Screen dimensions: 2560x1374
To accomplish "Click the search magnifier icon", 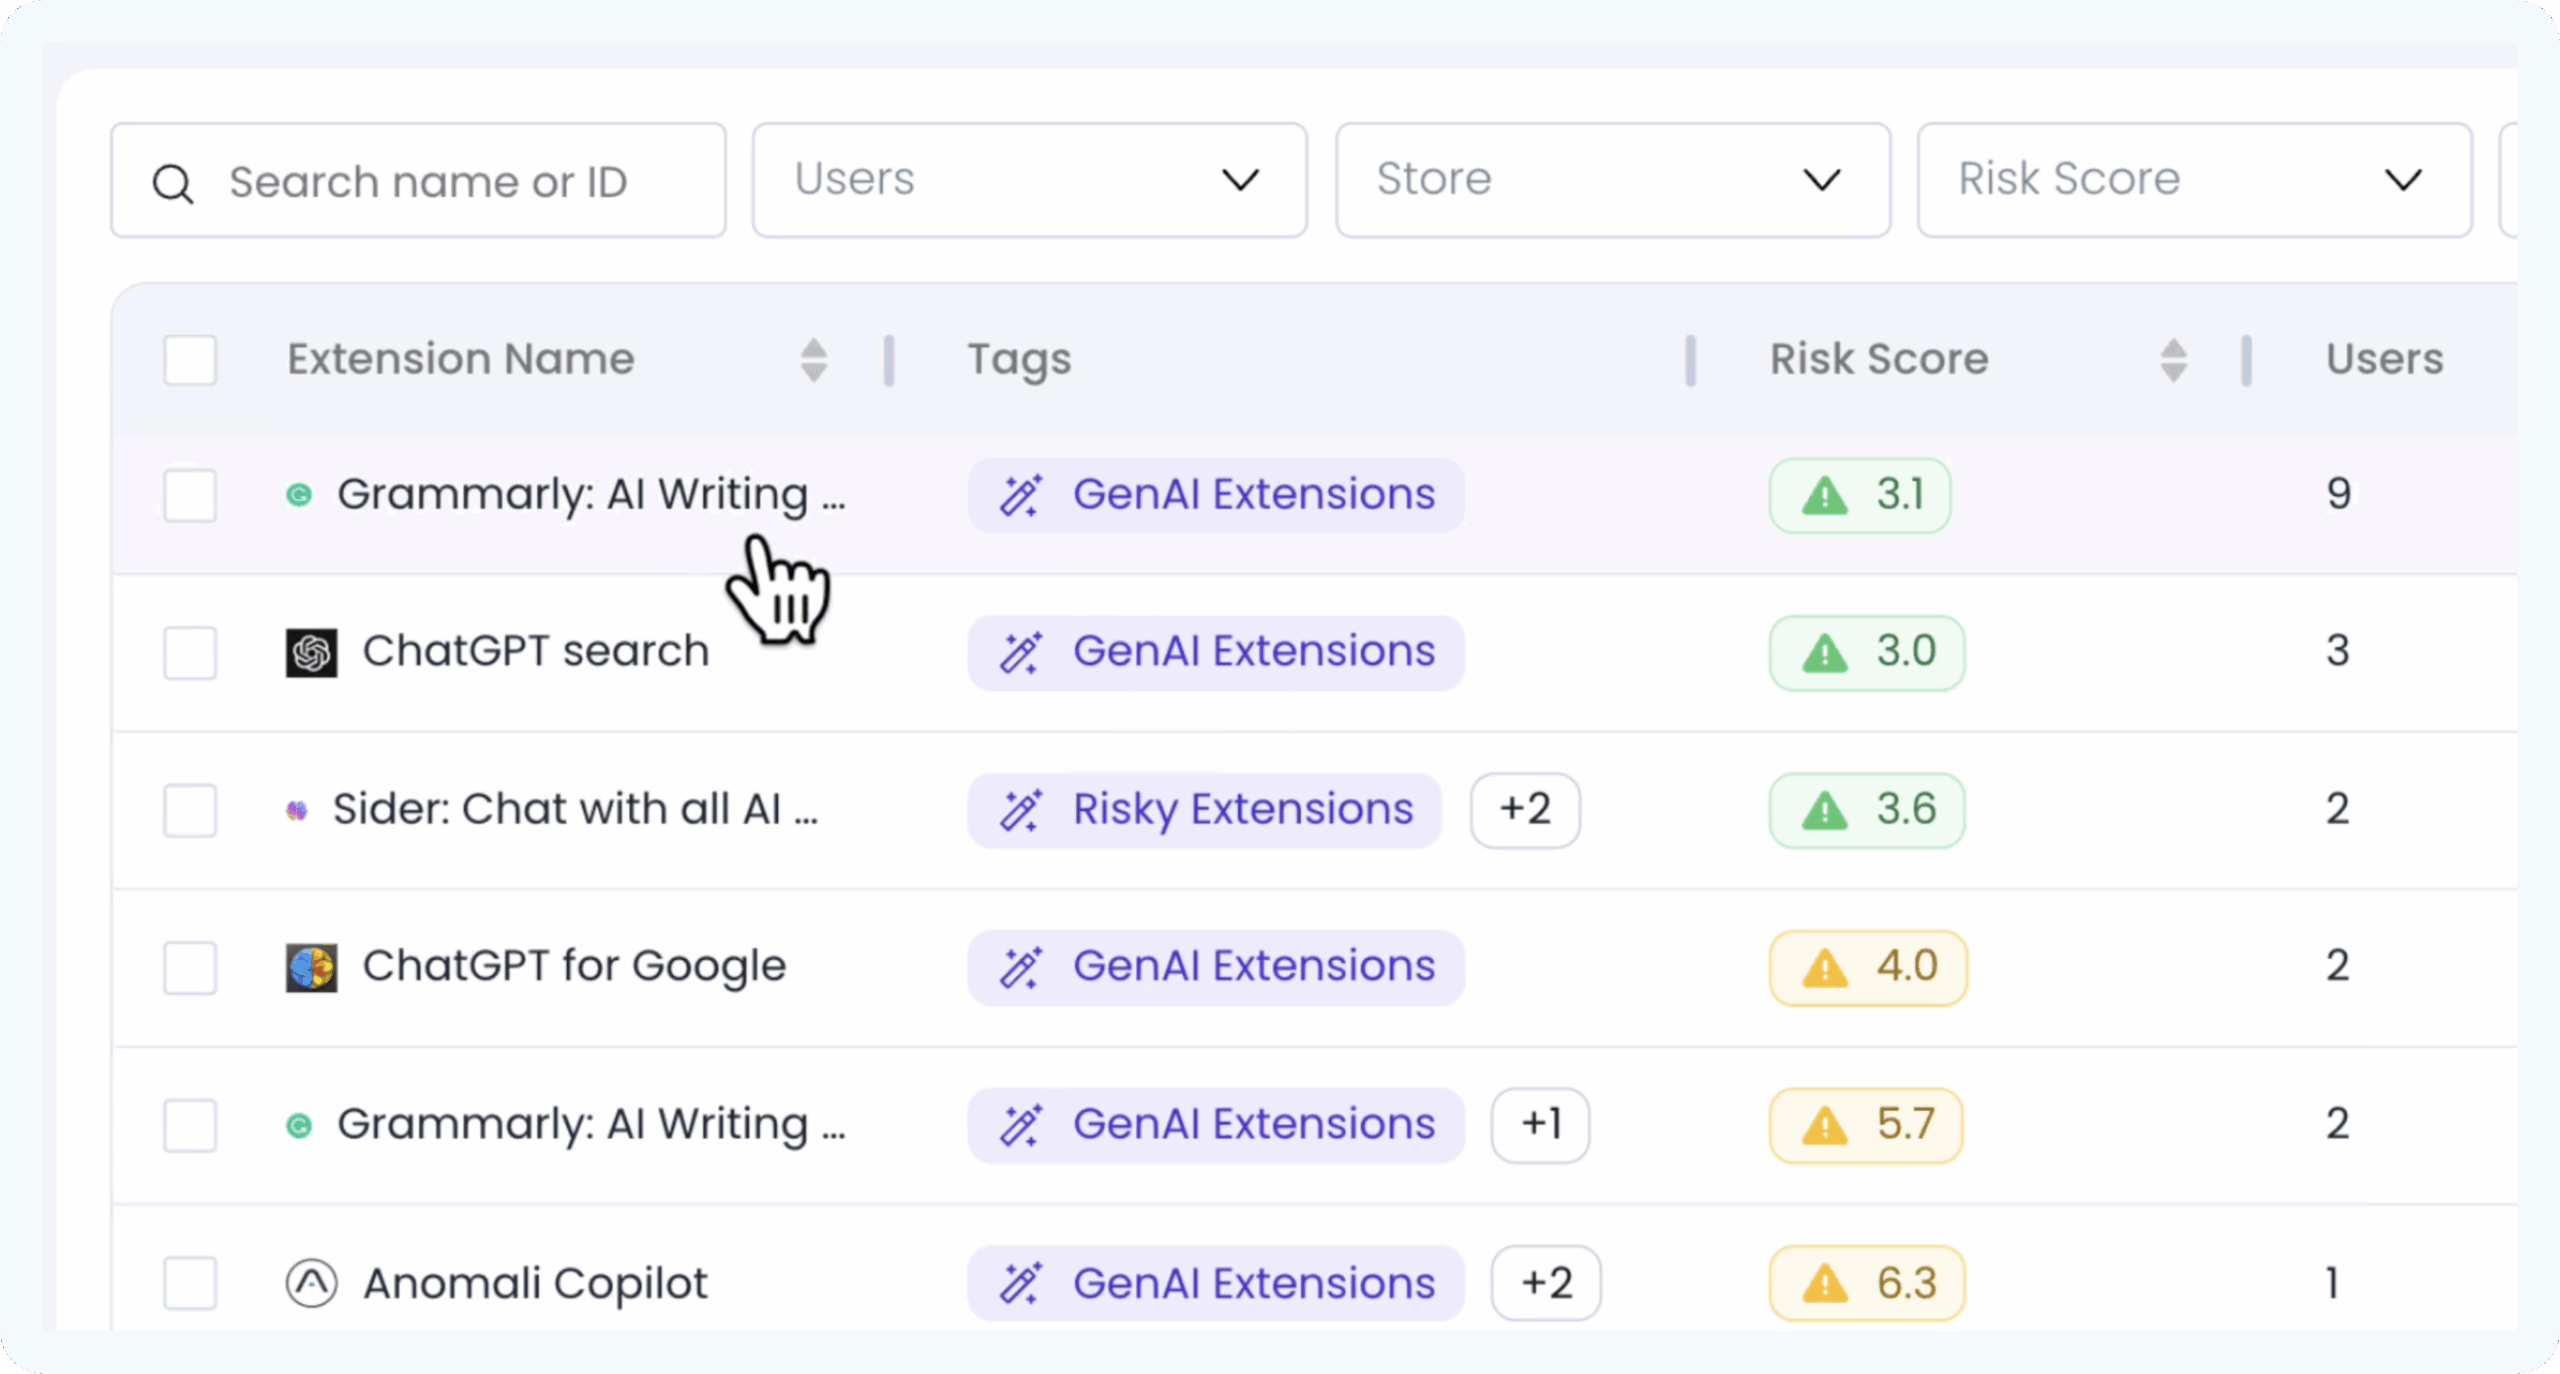I will 172,183.
